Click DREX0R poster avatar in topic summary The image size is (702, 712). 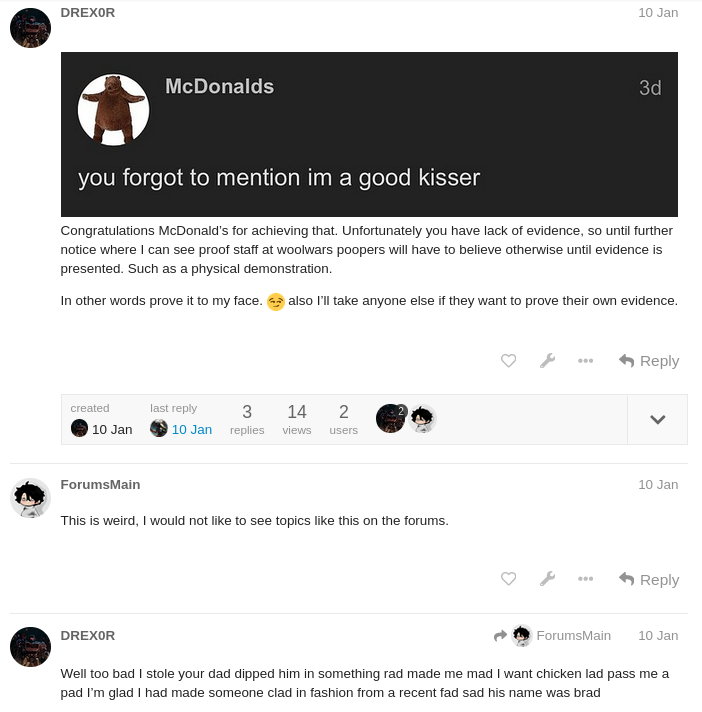tap(390, 418)
